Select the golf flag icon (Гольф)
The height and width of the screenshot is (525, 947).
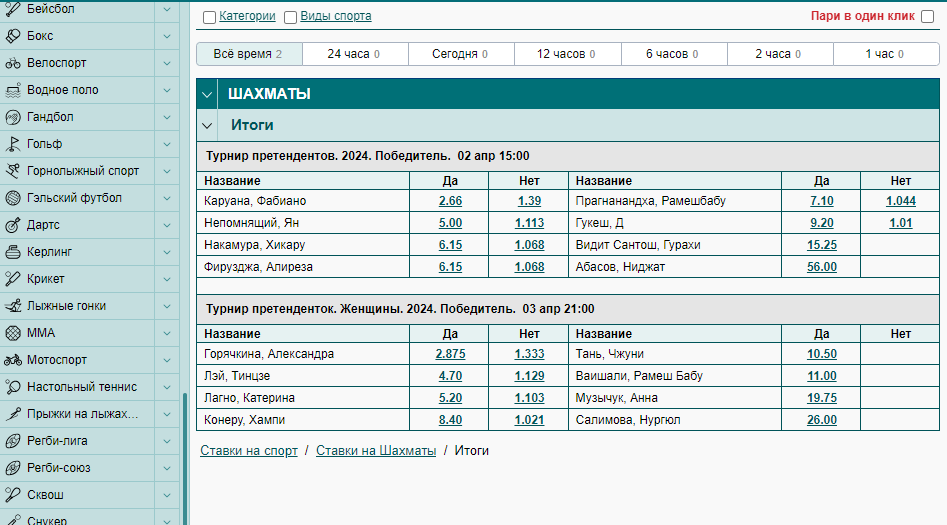click(13, 144)
